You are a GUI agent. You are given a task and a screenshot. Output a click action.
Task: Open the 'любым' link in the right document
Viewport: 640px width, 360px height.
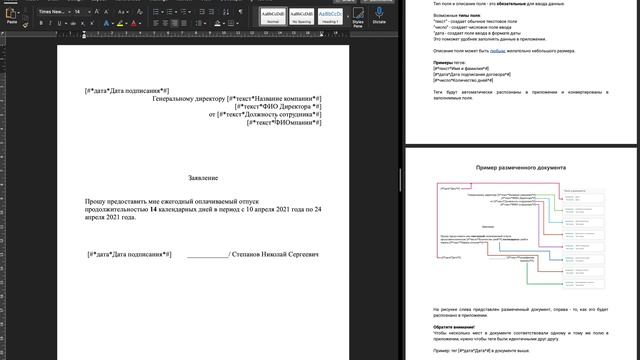pyautogui.click(x=498, y=51)
